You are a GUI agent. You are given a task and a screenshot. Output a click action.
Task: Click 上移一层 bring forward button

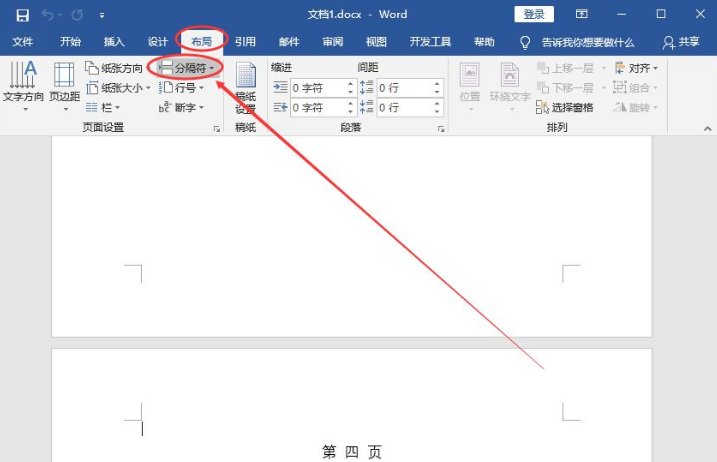click(x=566, y=68)
